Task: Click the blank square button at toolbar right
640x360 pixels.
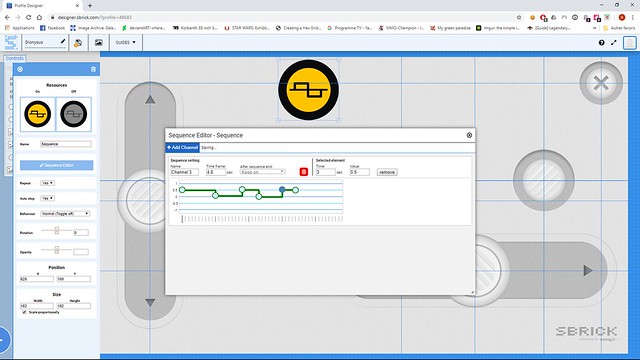Action: coord(630,42)
